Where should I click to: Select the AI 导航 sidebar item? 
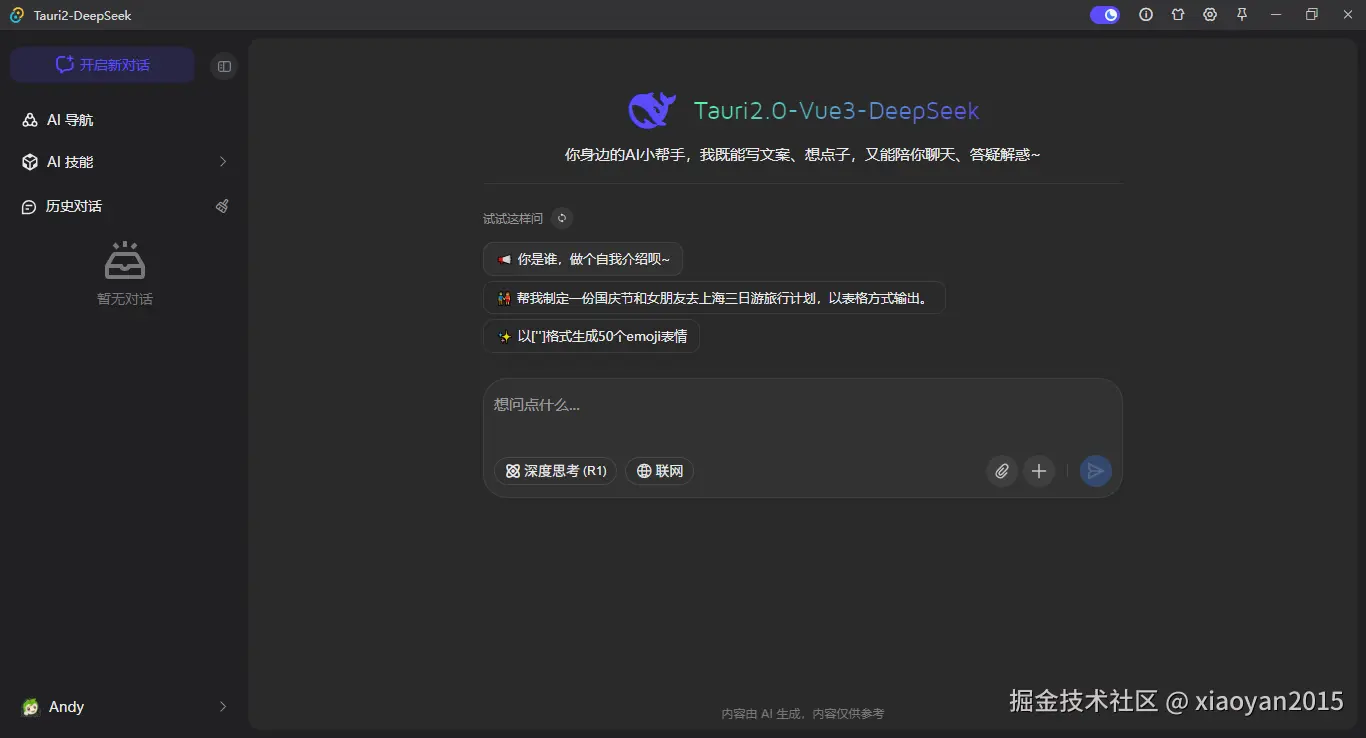124,119
